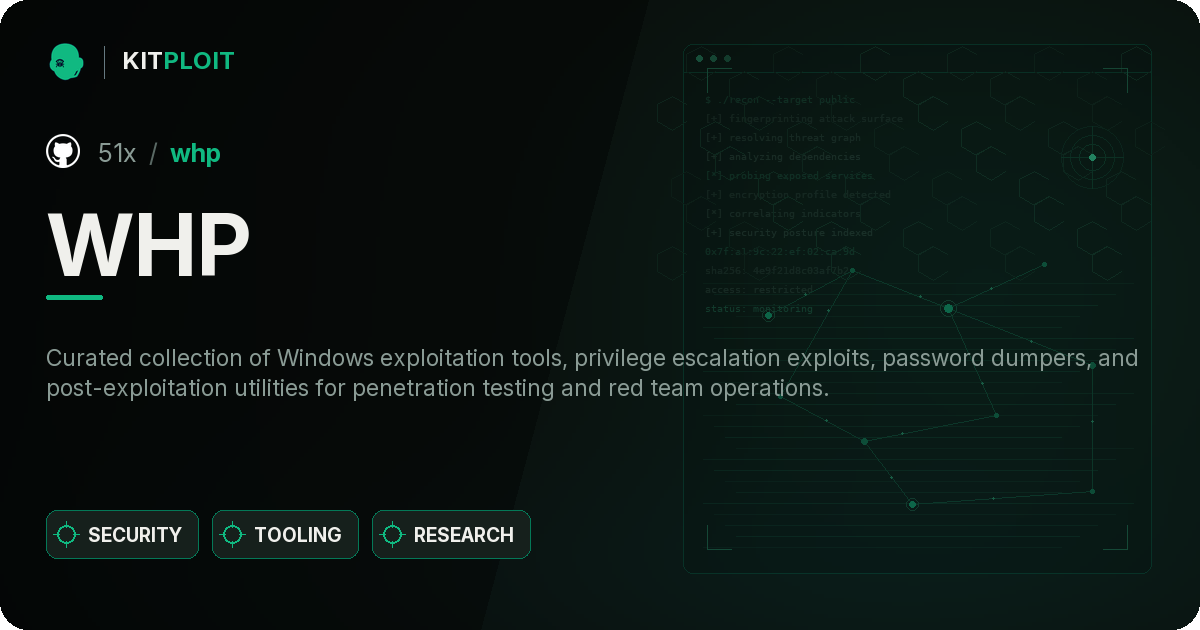Screen dimensions: 1200x630
Task: Click terminal line 'security posture indexed'
Action: (x=789, y=233)
